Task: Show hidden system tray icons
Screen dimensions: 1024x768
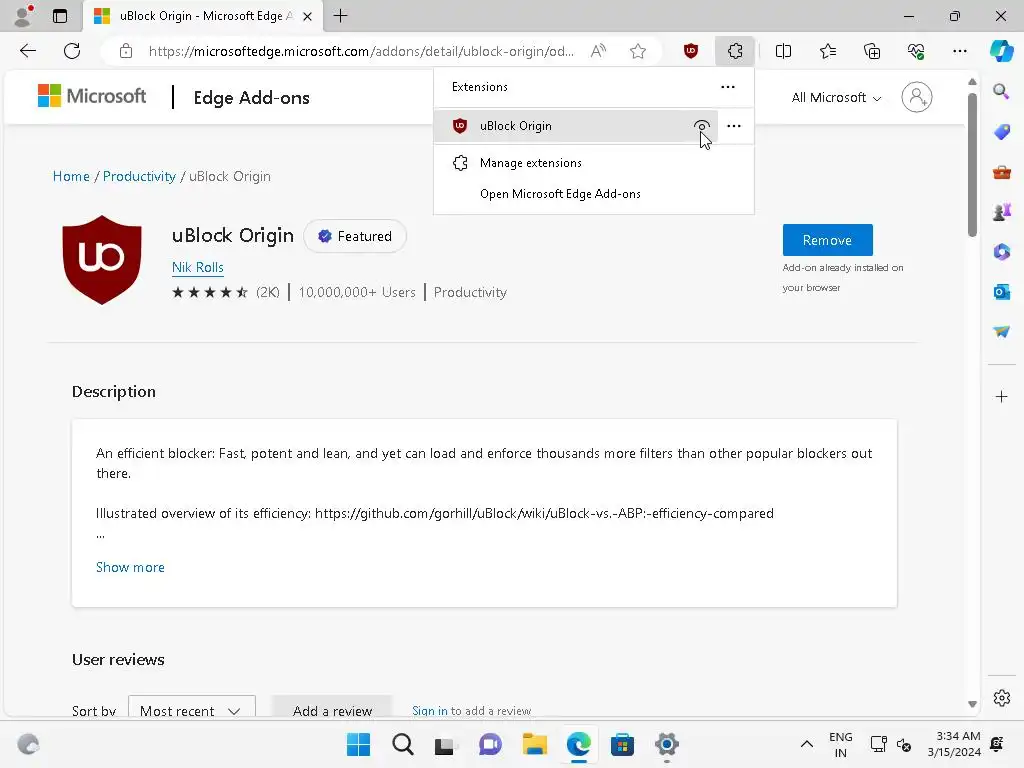Action: point(807,744)
